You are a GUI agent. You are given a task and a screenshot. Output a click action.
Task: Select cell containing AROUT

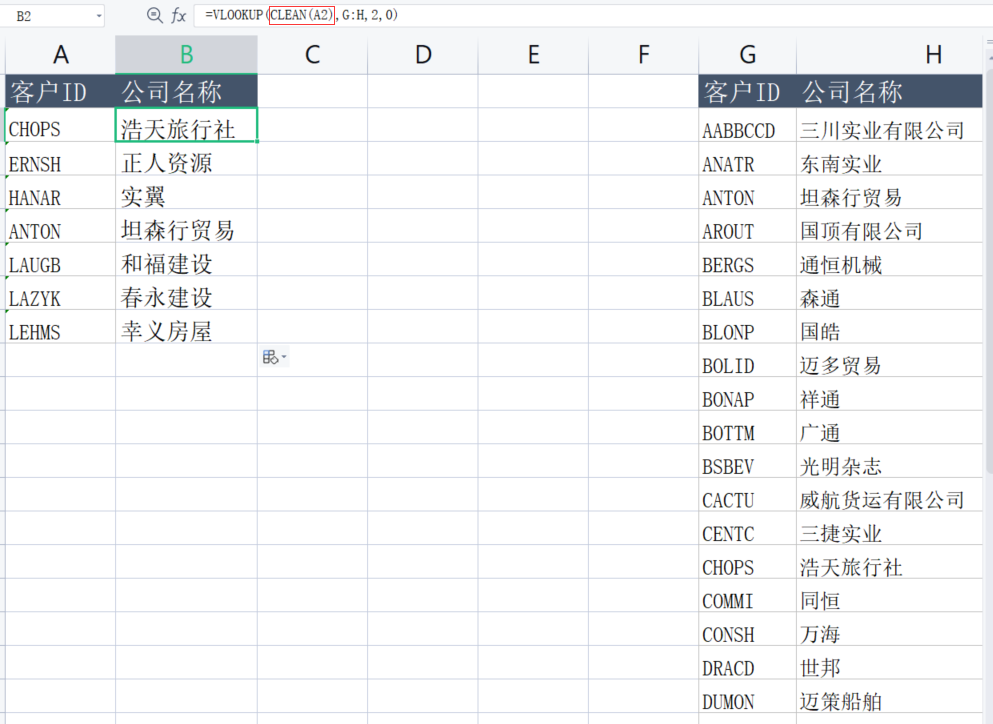pos(747,225)
